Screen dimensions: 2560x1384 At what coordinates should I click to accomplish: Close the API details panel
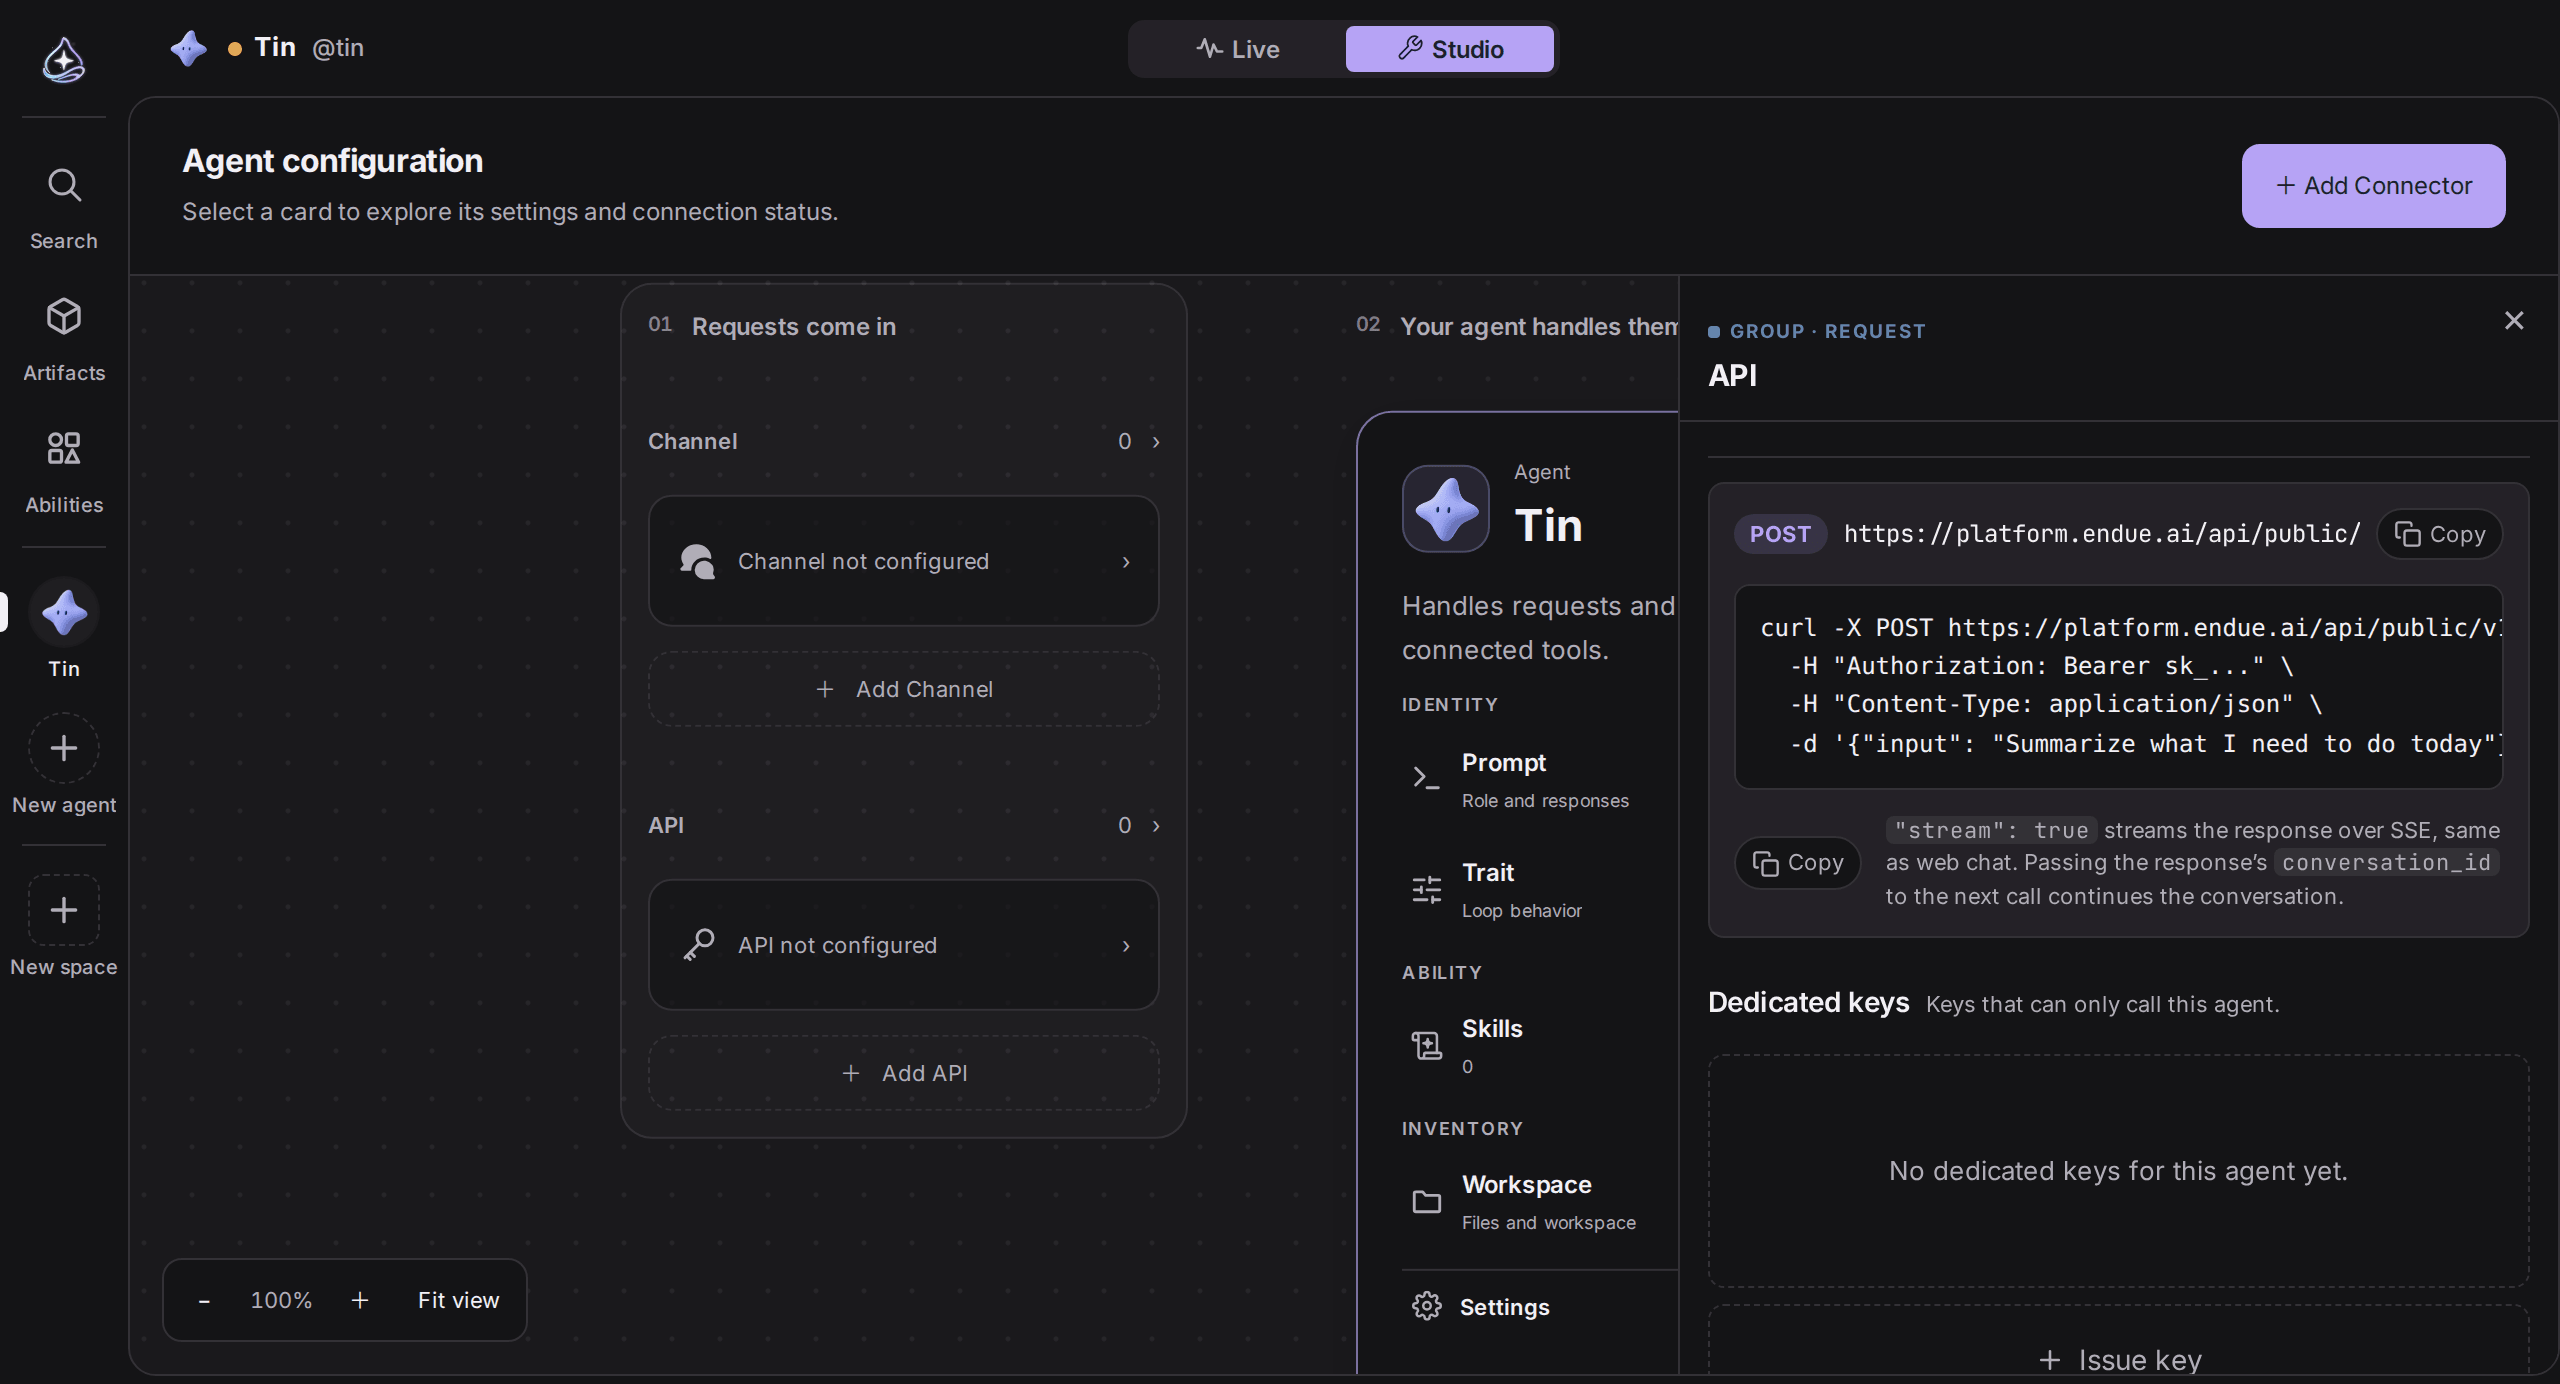click(2514, 320)
